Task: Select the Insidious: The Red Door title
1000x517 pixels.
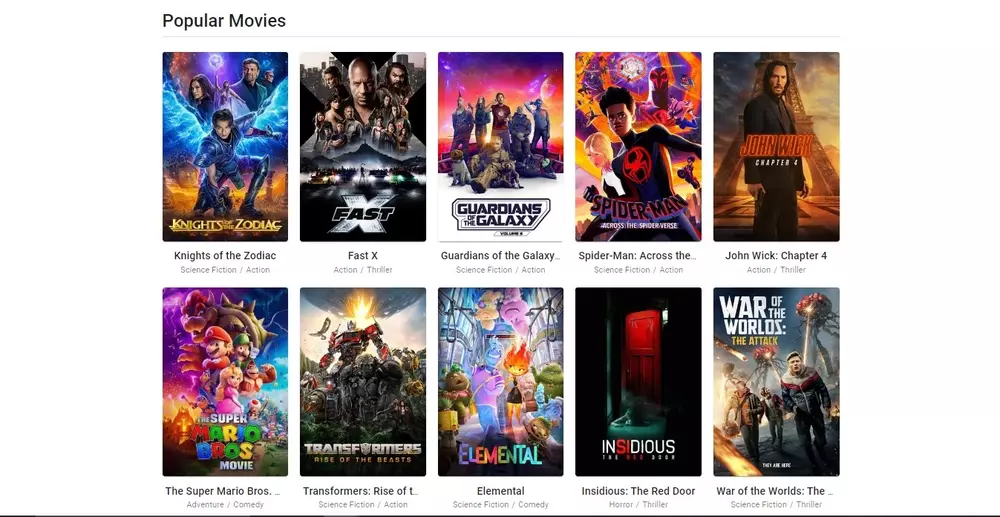Action: click(638, 491)
